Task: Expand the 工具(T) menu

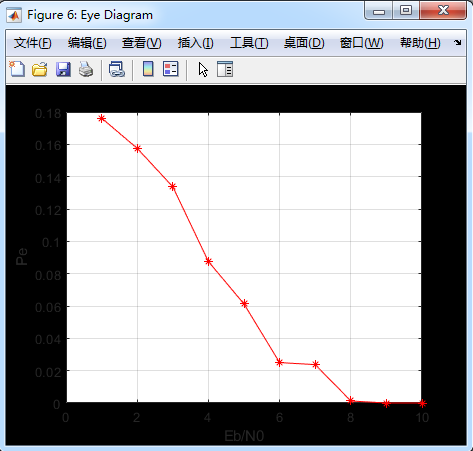Action: (249, 43)
